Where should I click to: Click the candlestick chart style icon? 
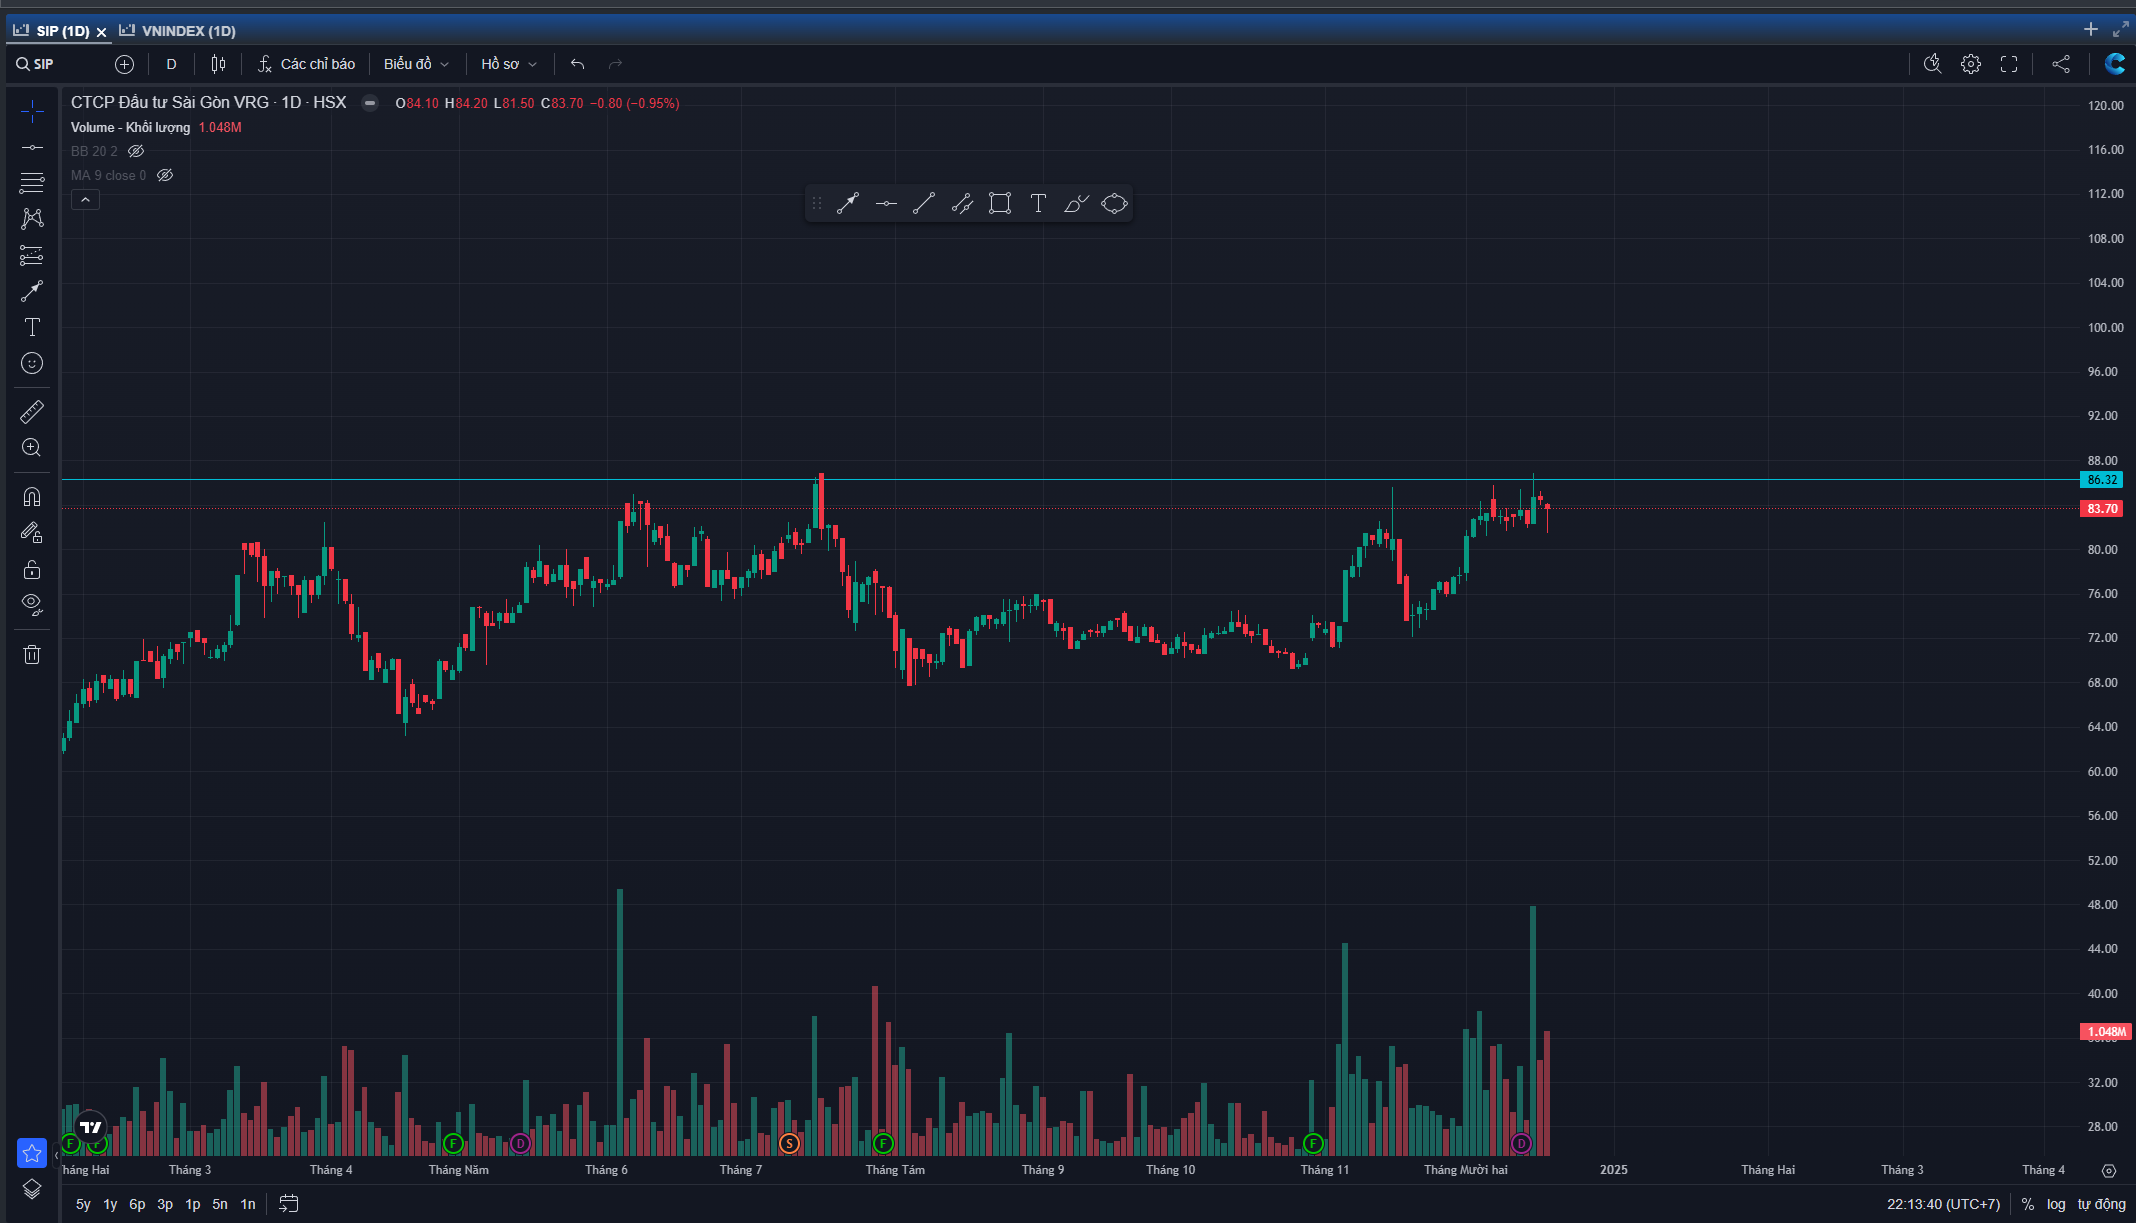click(218, 64)
